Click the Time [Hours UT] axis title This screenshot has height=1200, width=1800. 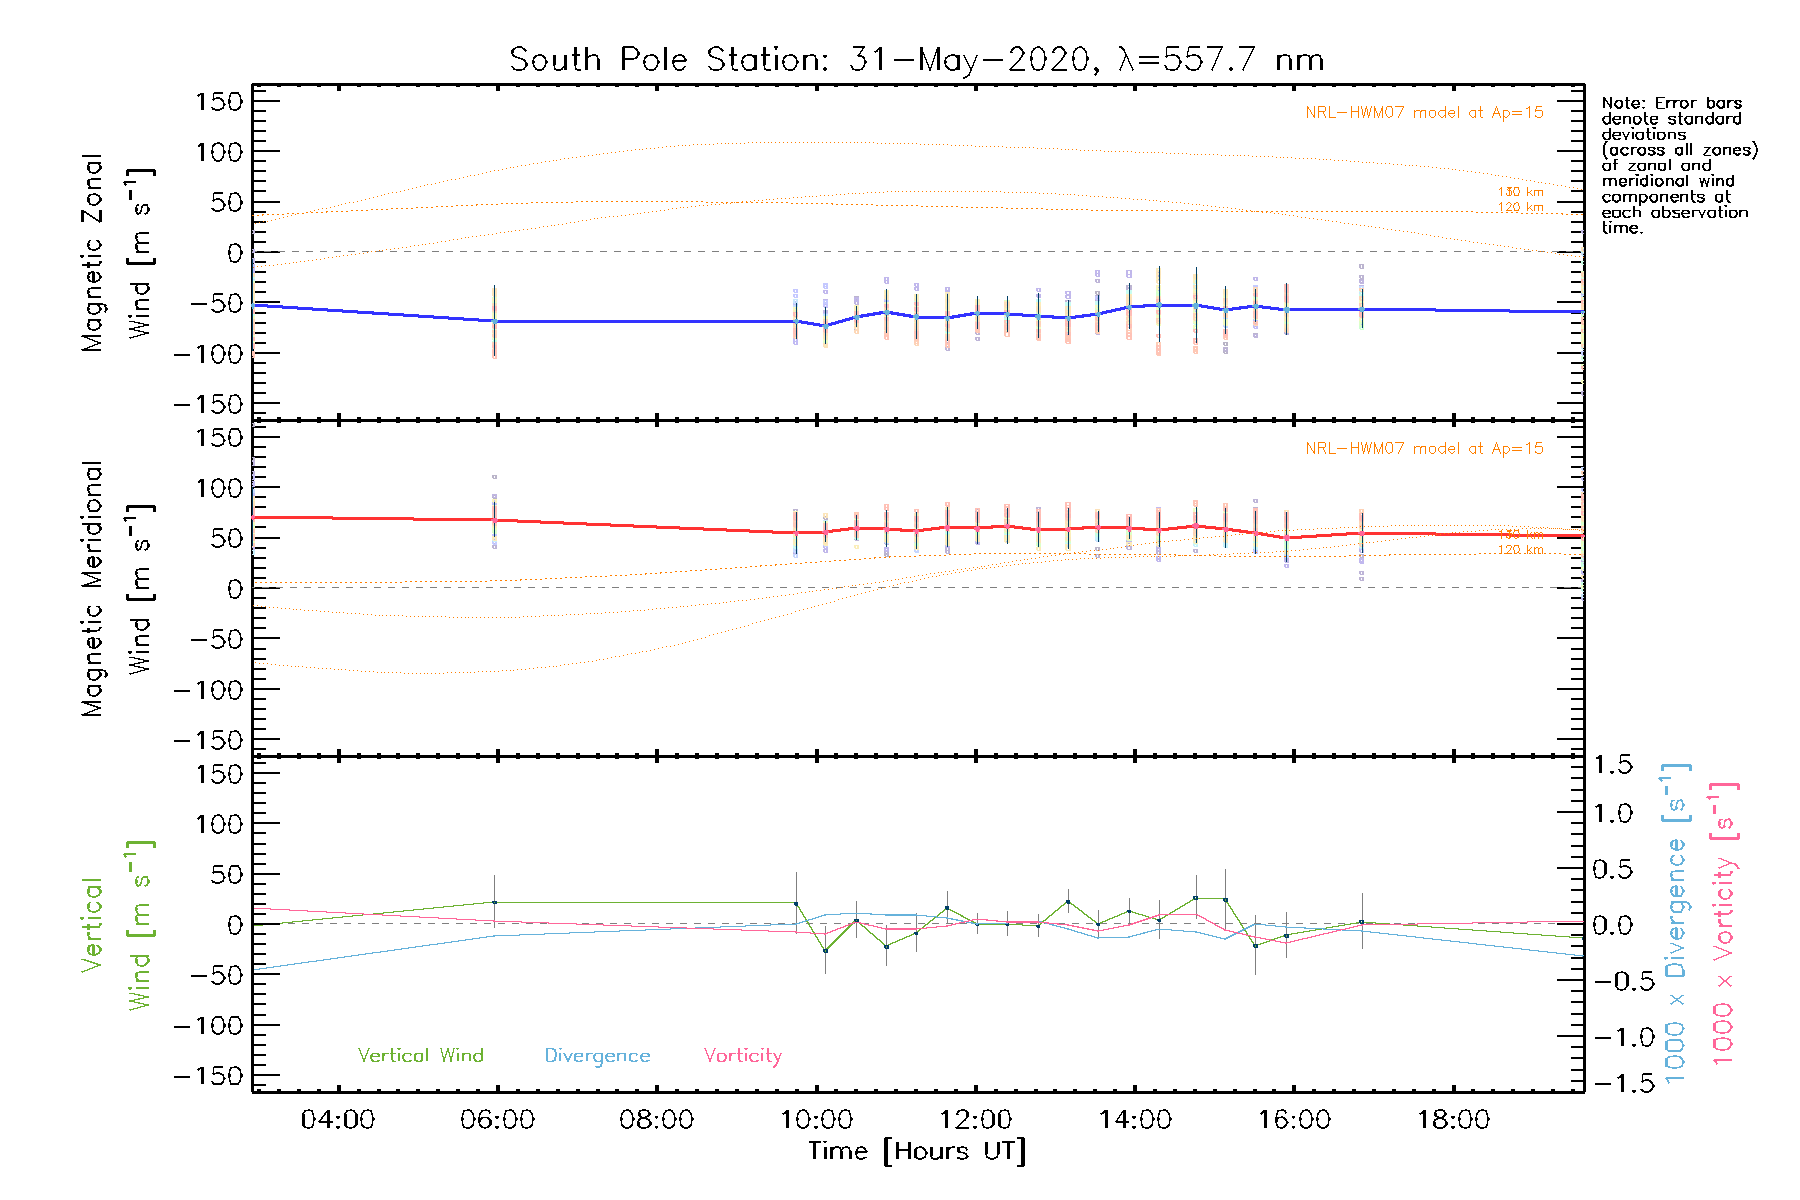(x=916, y=1151)
